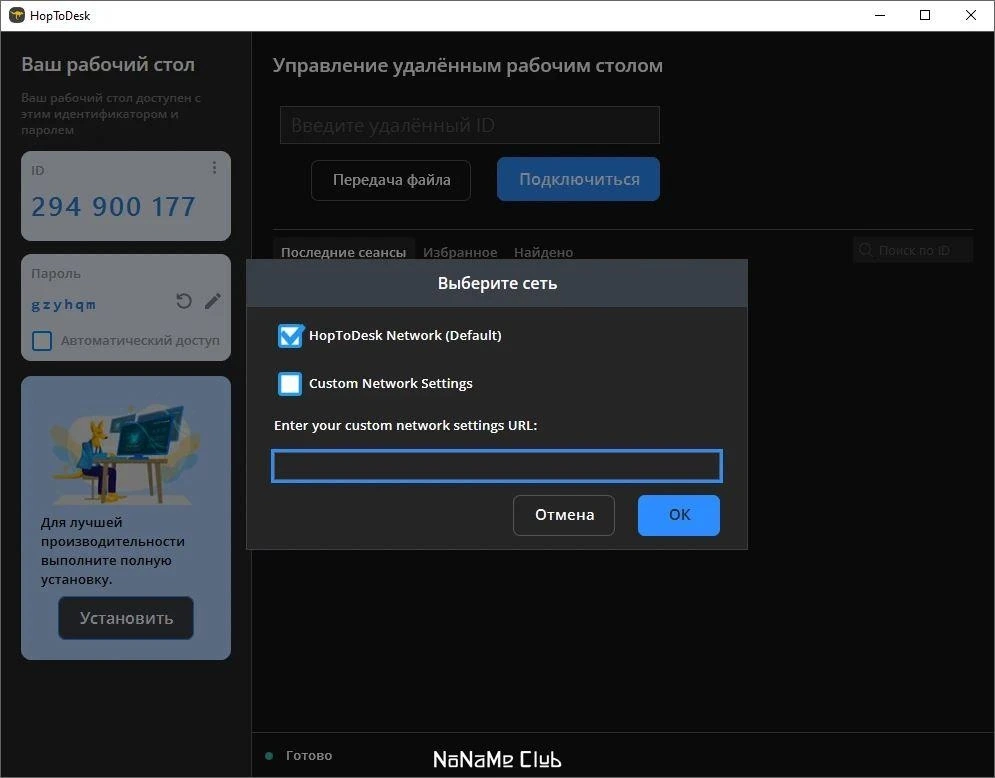Click the Подключиться button
The height and width of the screenshot is (778, 995).
(x=579, y=180)
